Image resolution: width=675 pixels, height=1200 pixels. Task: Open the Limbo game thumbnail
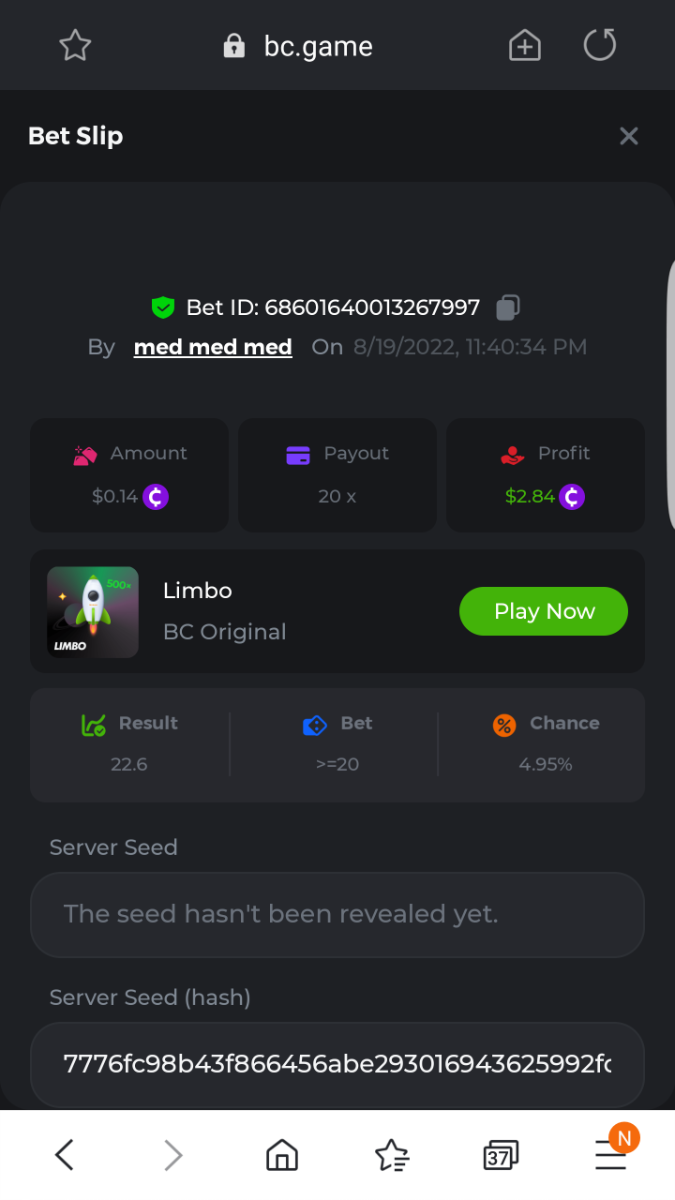tap(93, 612)
